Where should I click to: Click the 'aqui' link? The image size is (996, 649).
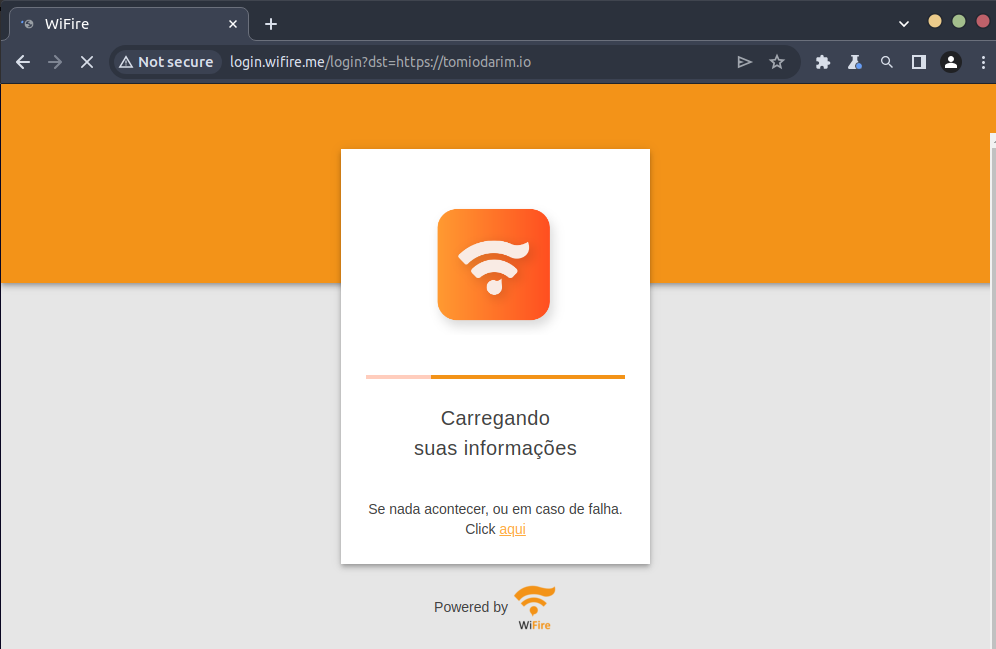pos(513,529)
